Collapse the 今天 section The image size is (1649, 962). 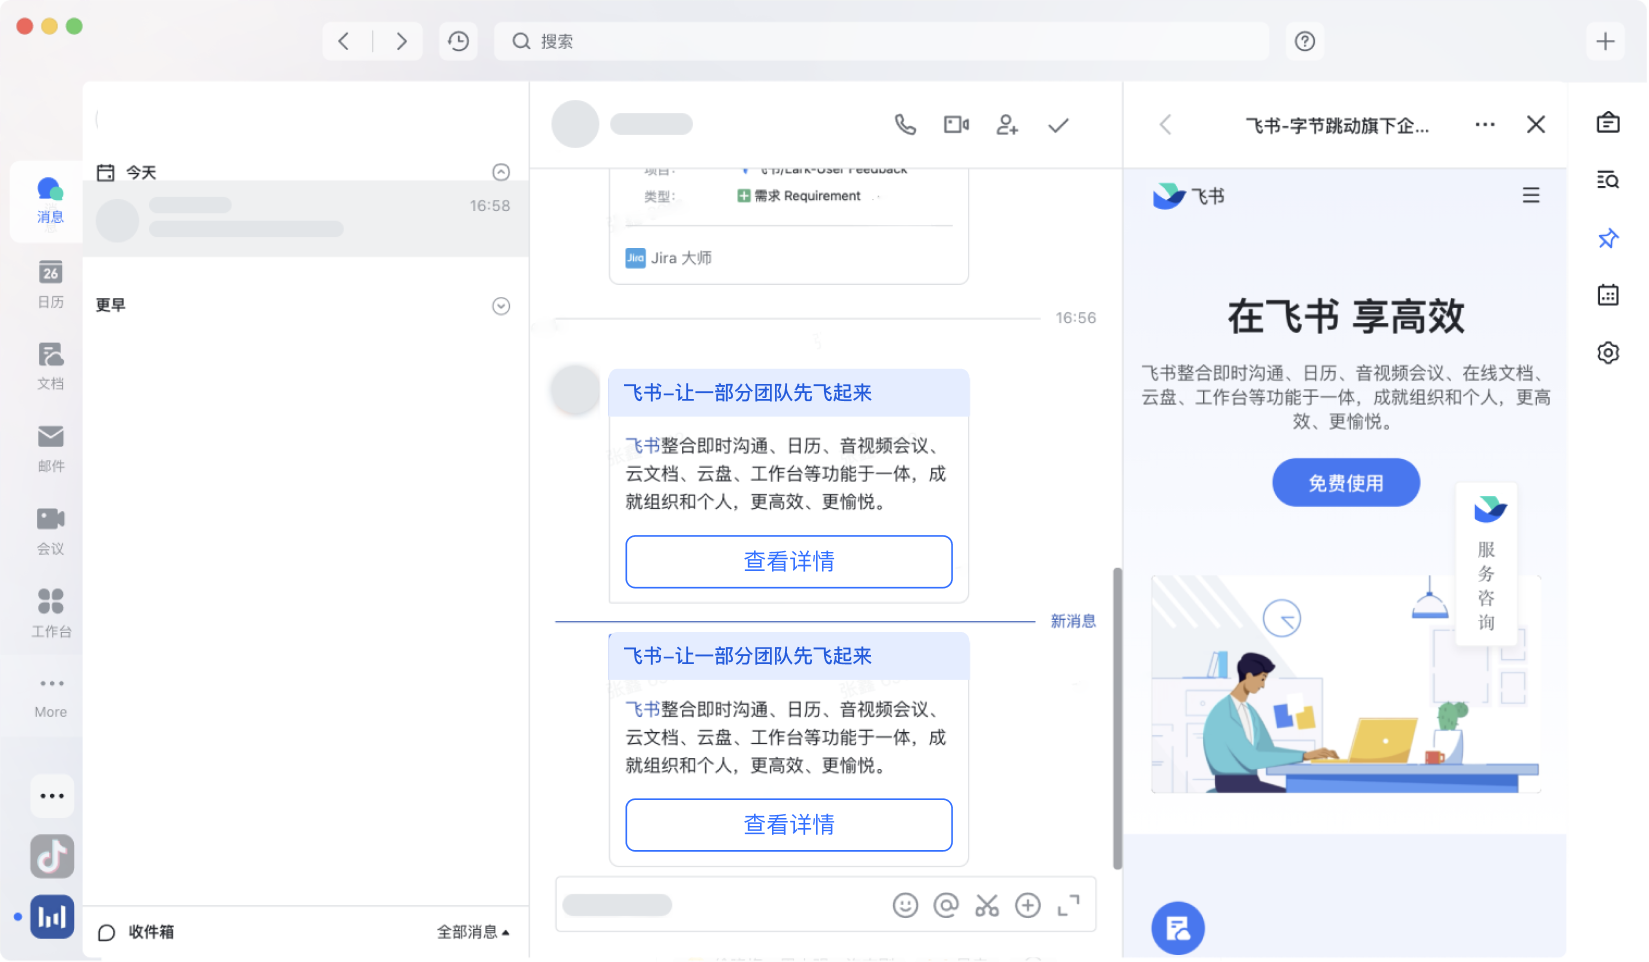501,172
